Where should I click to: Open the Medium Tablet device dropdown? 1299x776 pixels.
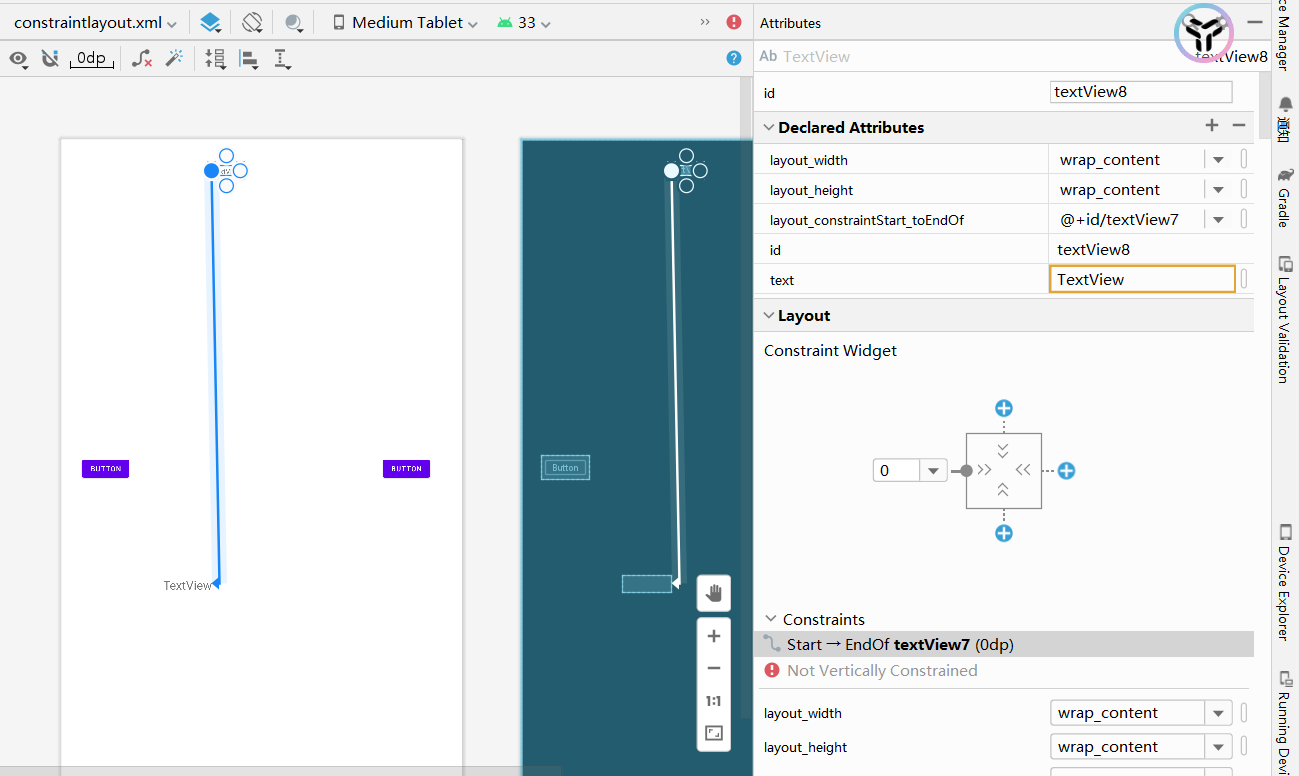(405, 22)
